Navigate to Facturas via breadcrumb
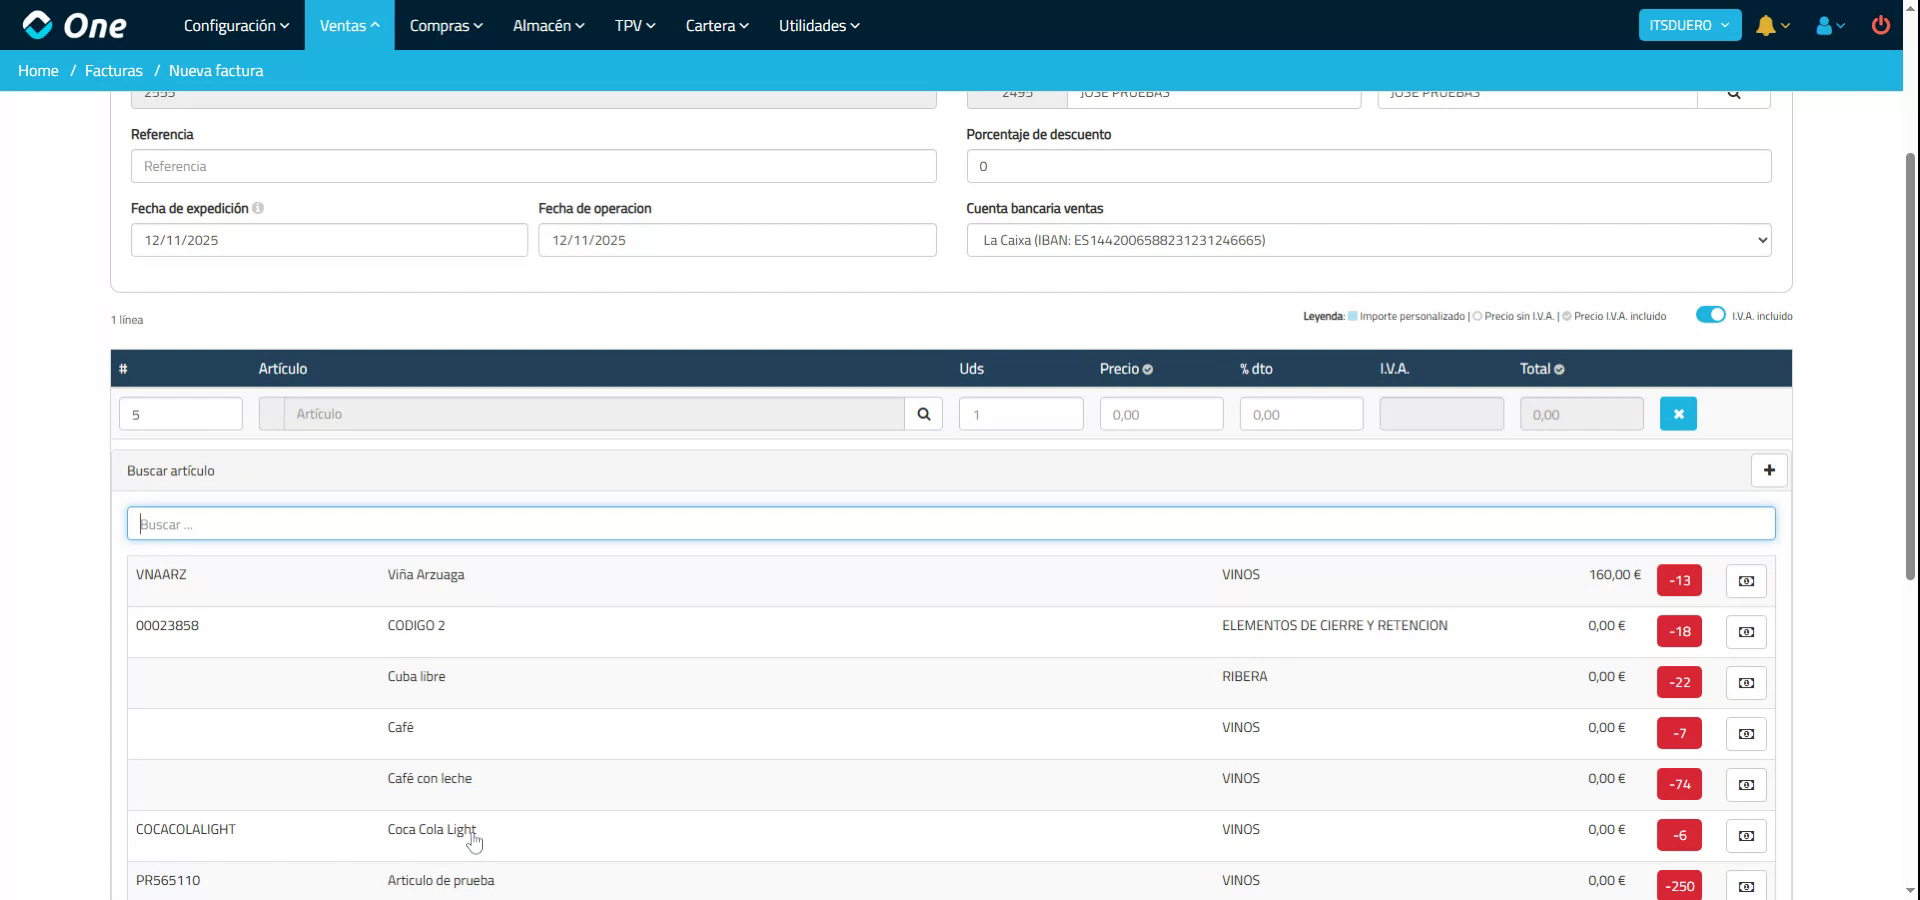The image size is (1920, 900). [x=113, y=70]
